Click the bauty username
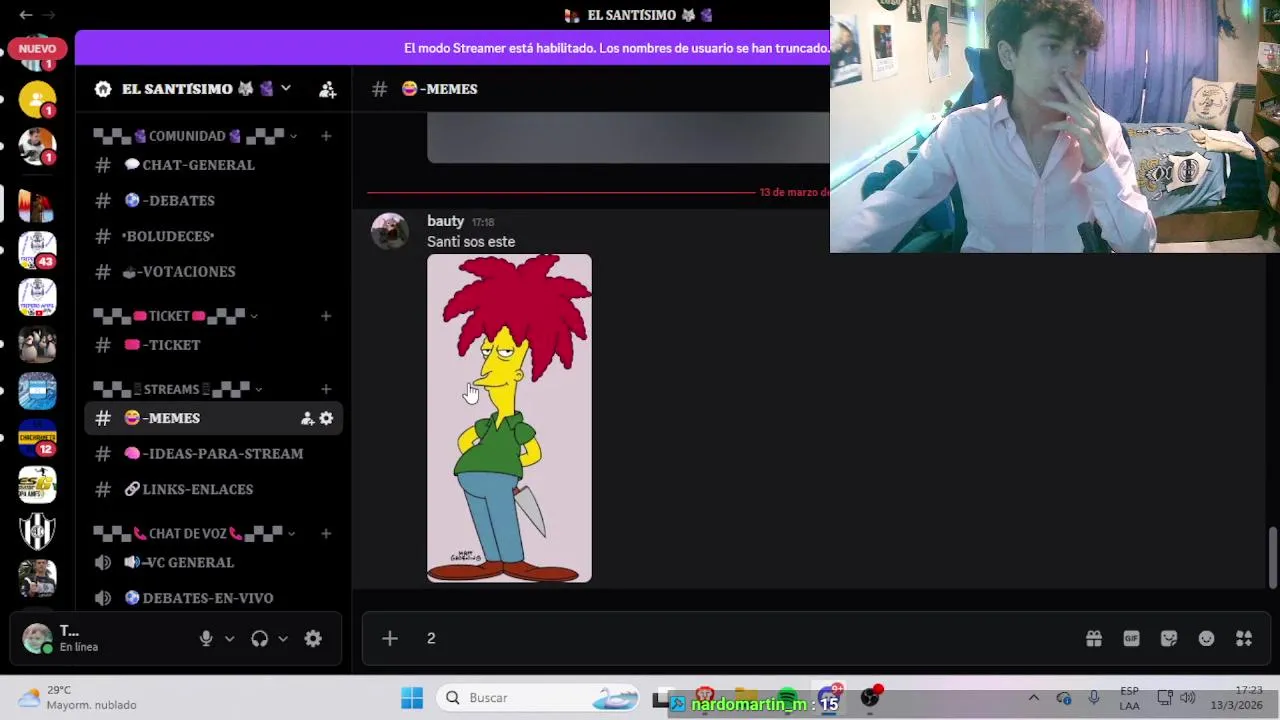The height and width of the screenshot is (720, 1280). tap(445, 221)
